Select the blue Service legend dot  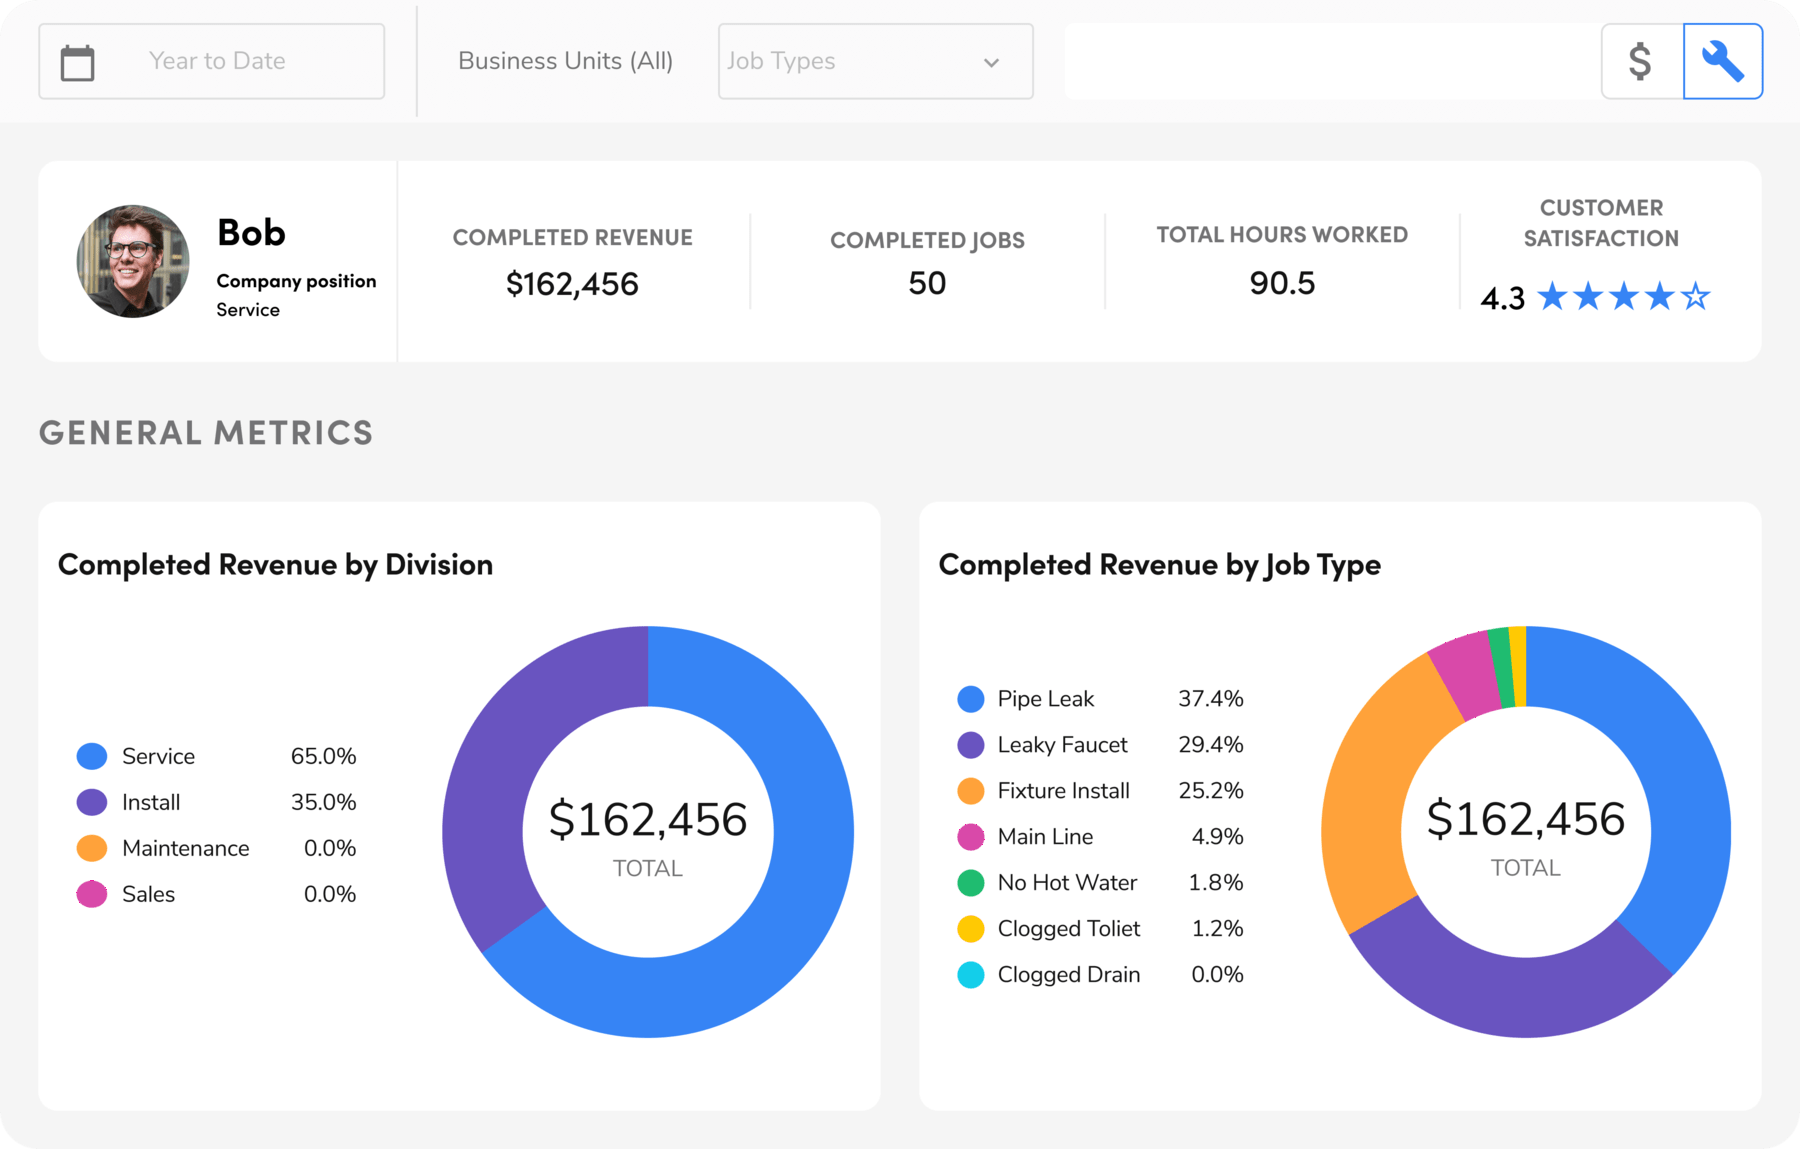click(91, 756)
